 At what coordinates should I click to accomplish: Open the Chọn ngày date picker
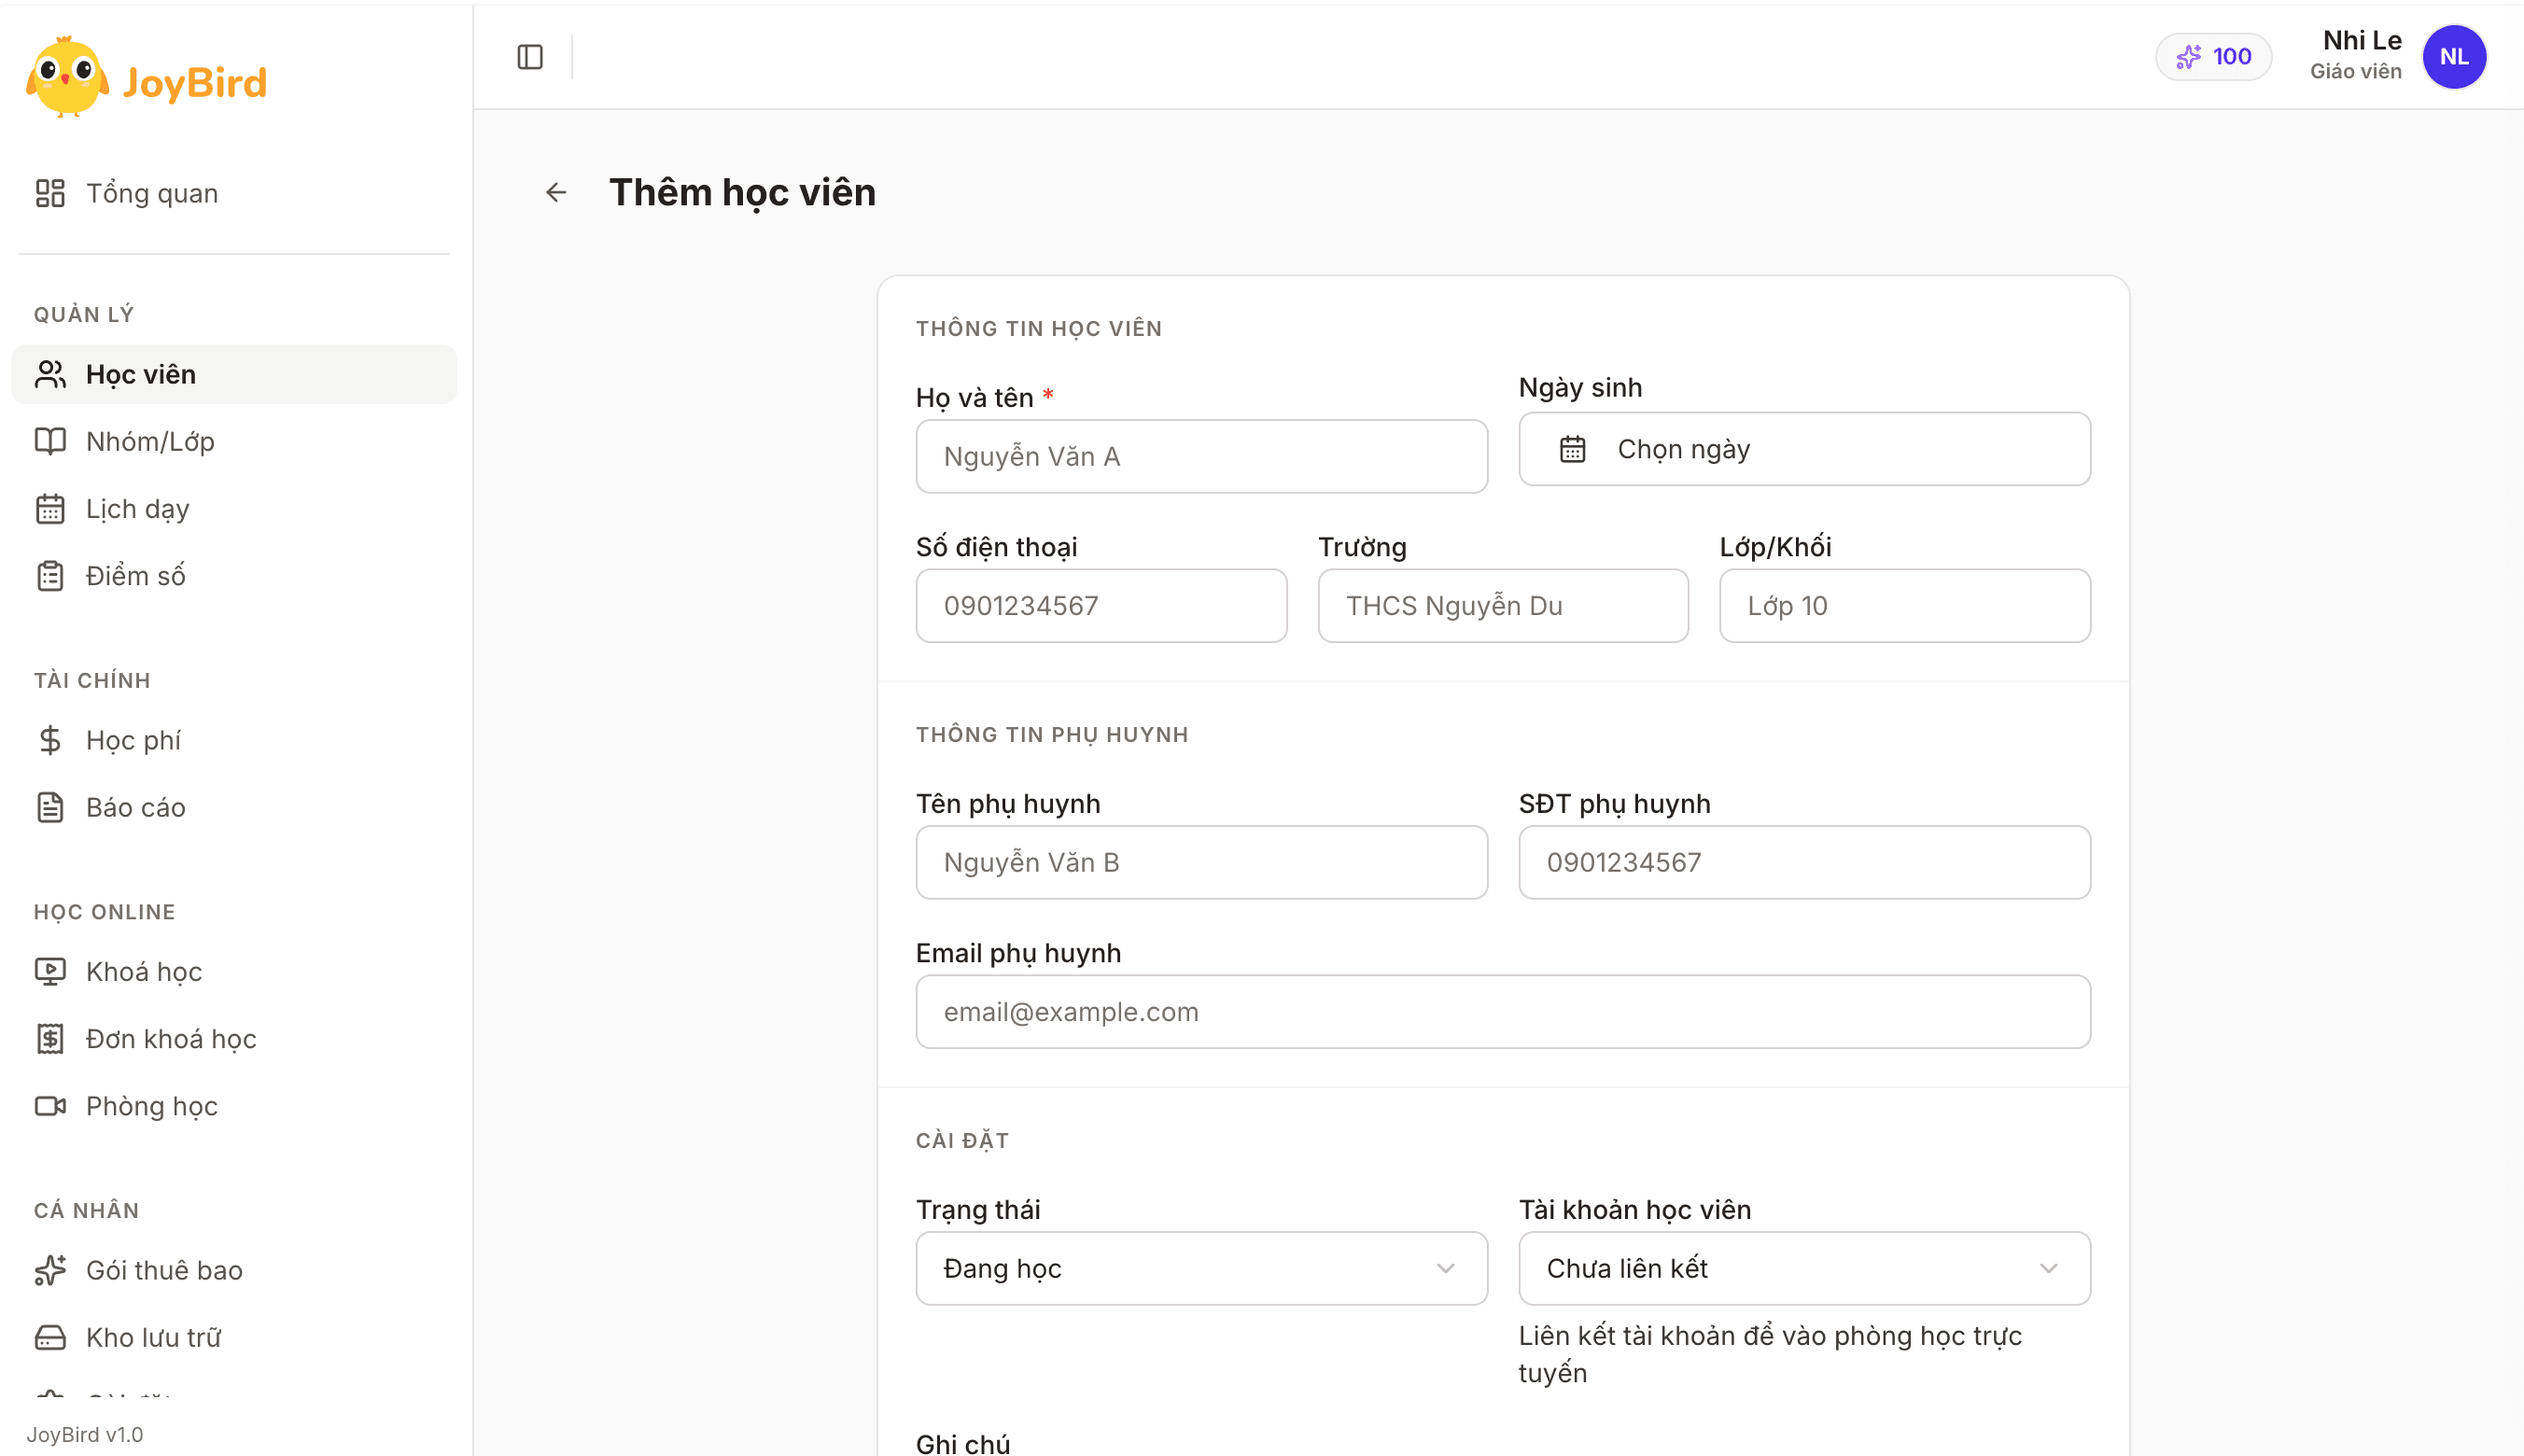pos(1804,449)
